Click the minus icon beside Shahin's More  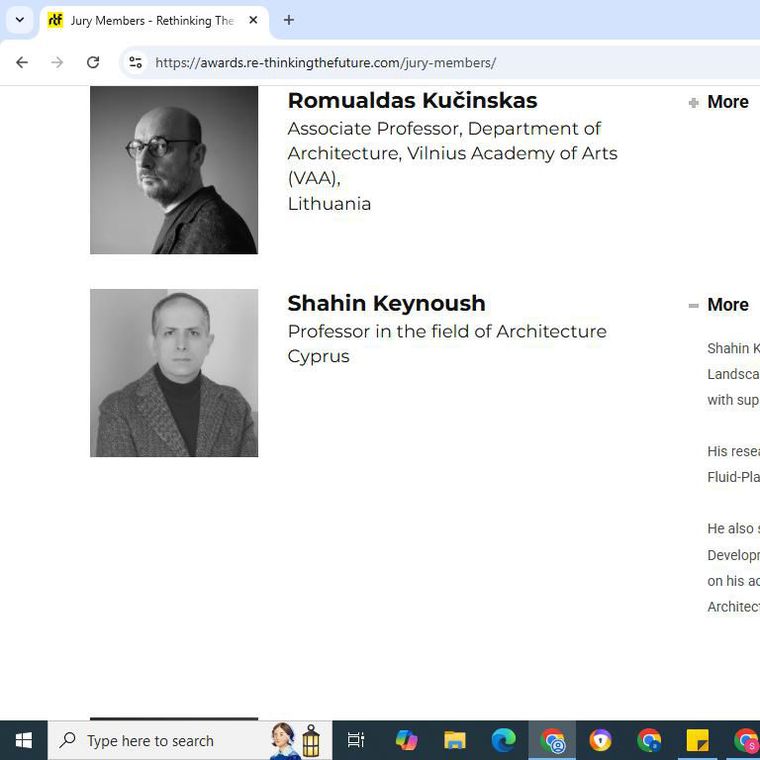pyautogui.click(x=693, y=305)
